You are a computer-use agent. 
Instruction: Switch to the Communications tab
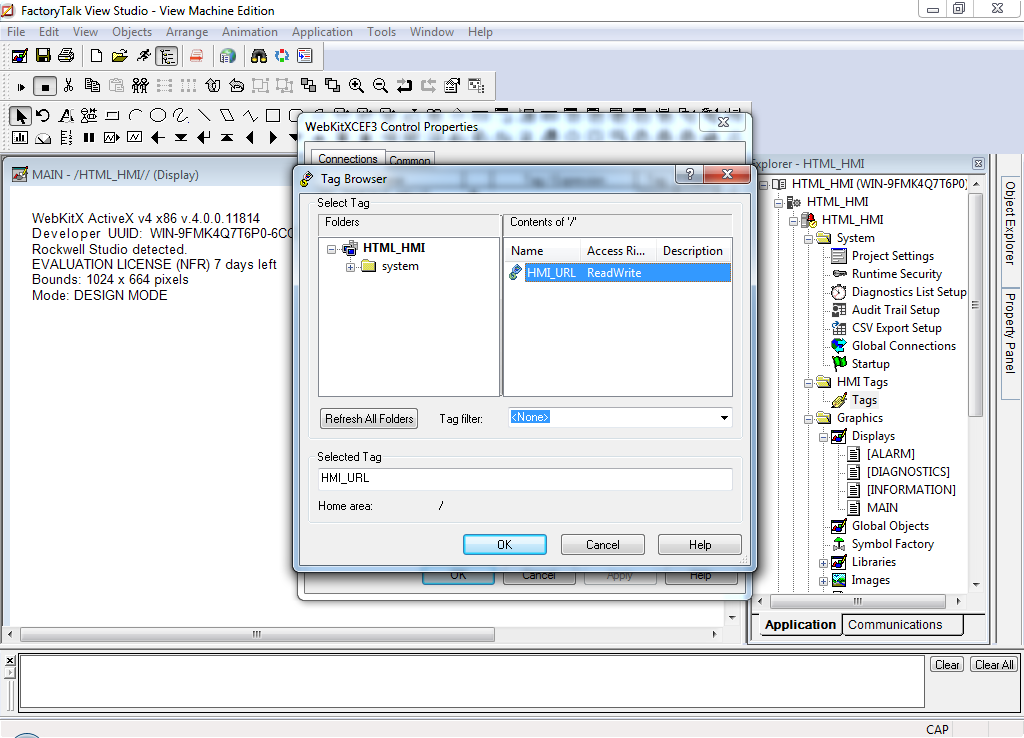902,624
